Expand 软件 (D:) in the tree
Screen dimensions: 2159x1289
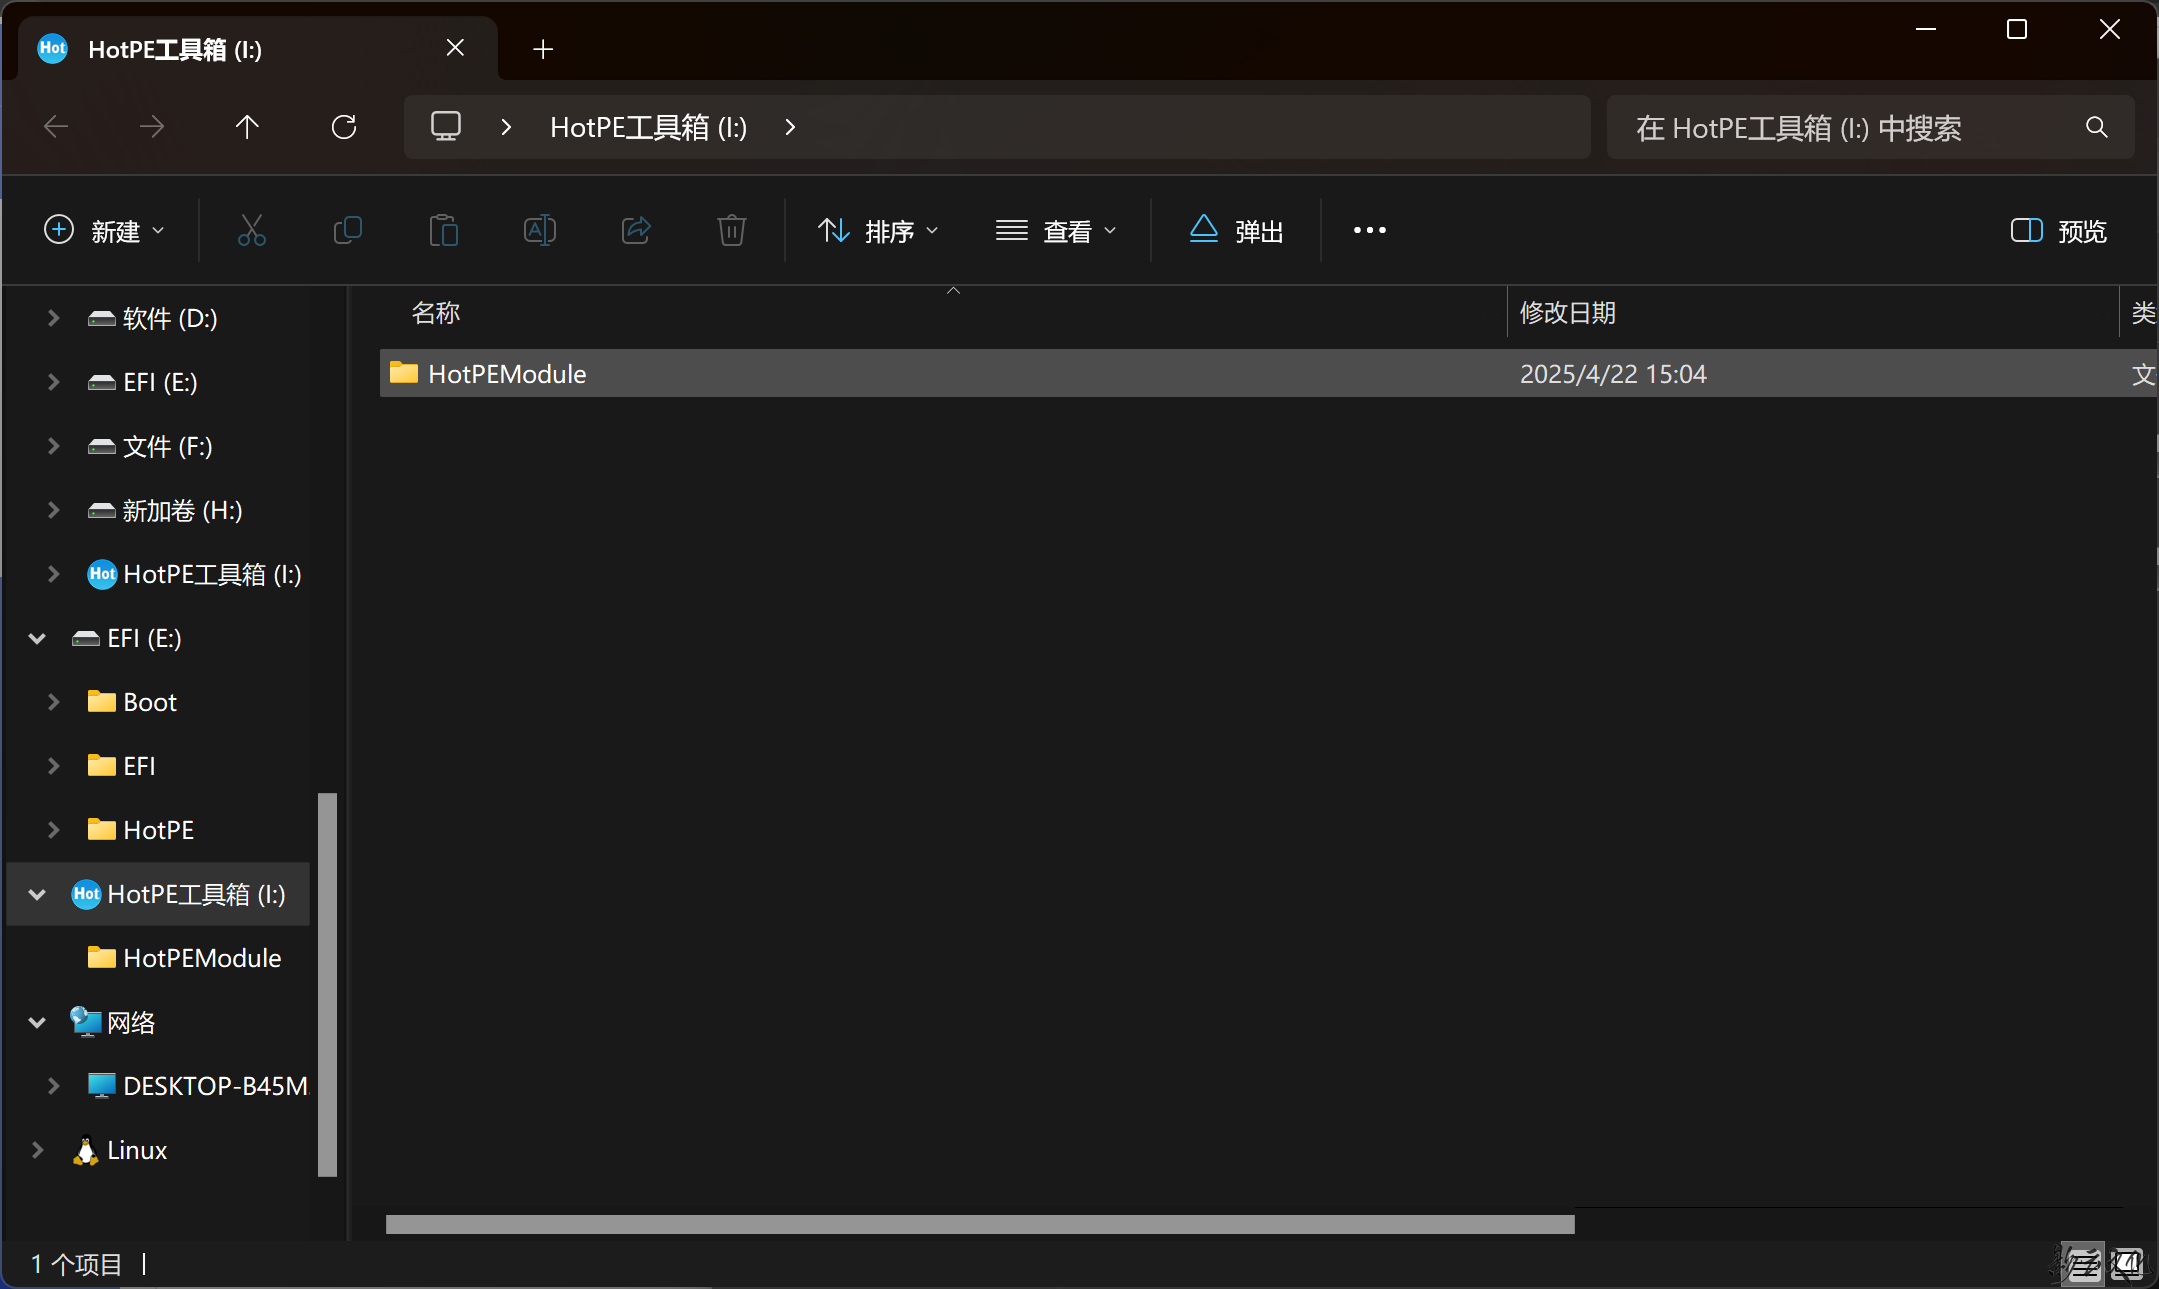tap(54, 318)
